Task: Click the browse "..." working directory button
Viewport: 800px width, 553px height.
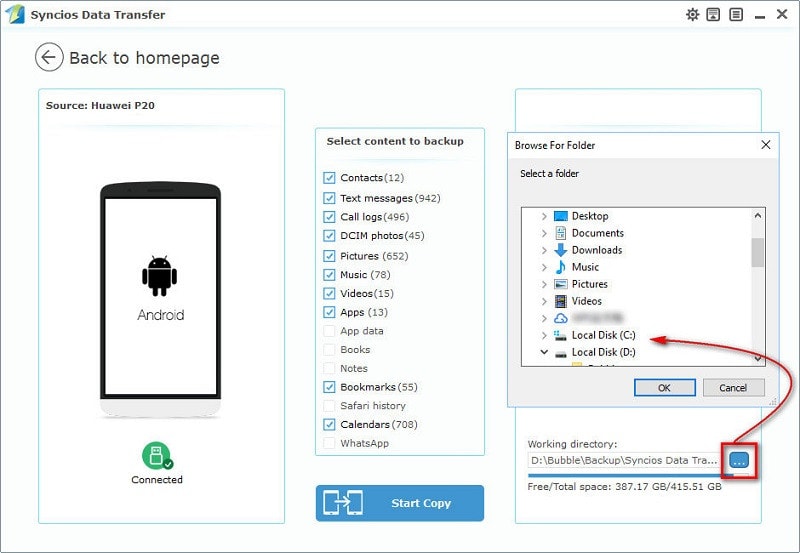Action: (x=739, y=460)
